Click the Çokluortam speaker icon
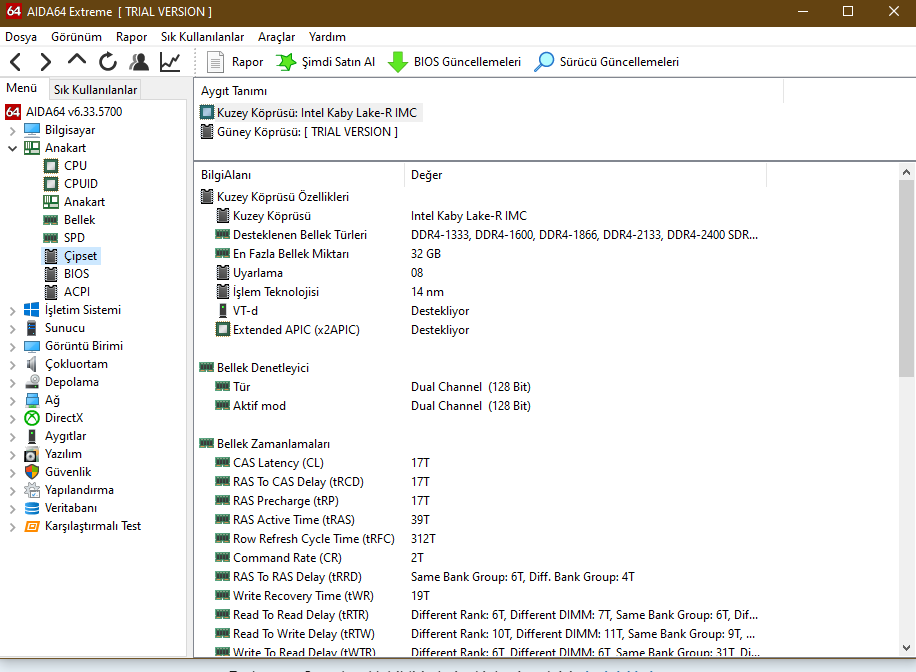Viewport: 916px width, 672px height. tap(32, 363)
